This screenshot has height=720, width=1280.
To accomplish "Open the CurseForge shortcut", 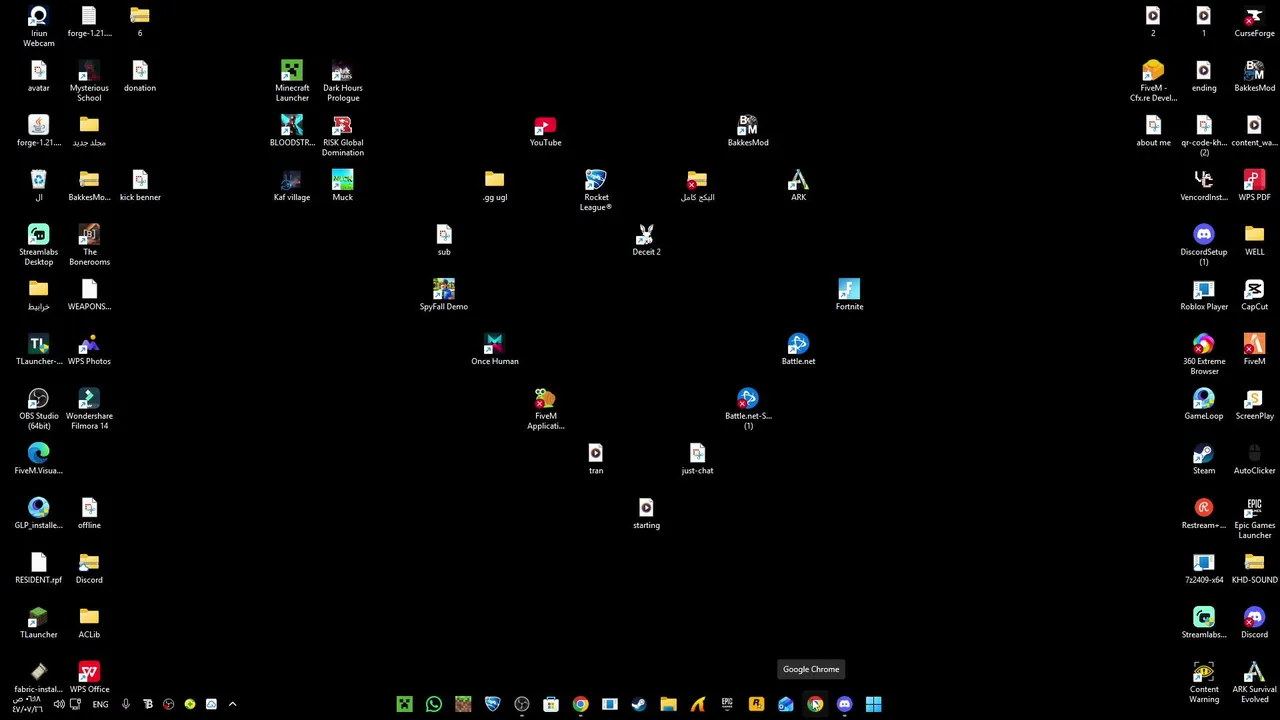I will (x=1254, y=22).
